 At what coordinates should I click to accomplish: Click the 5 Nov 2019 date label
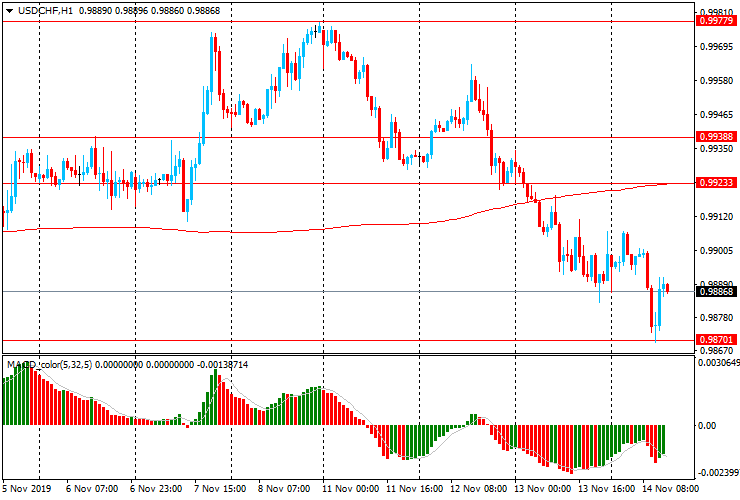click(x=27, y=490)
